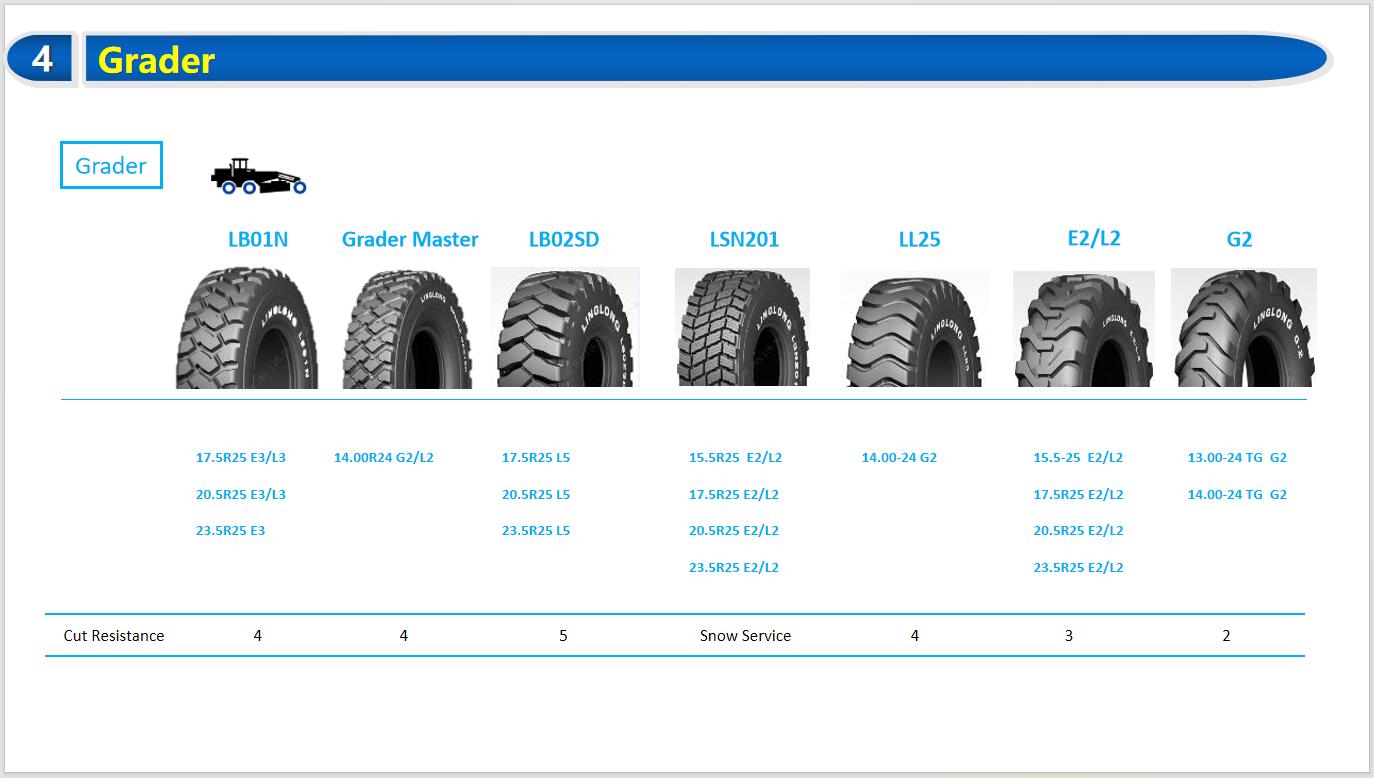
Task: Click the boxed Grader label
Action: tap(111, 165)
